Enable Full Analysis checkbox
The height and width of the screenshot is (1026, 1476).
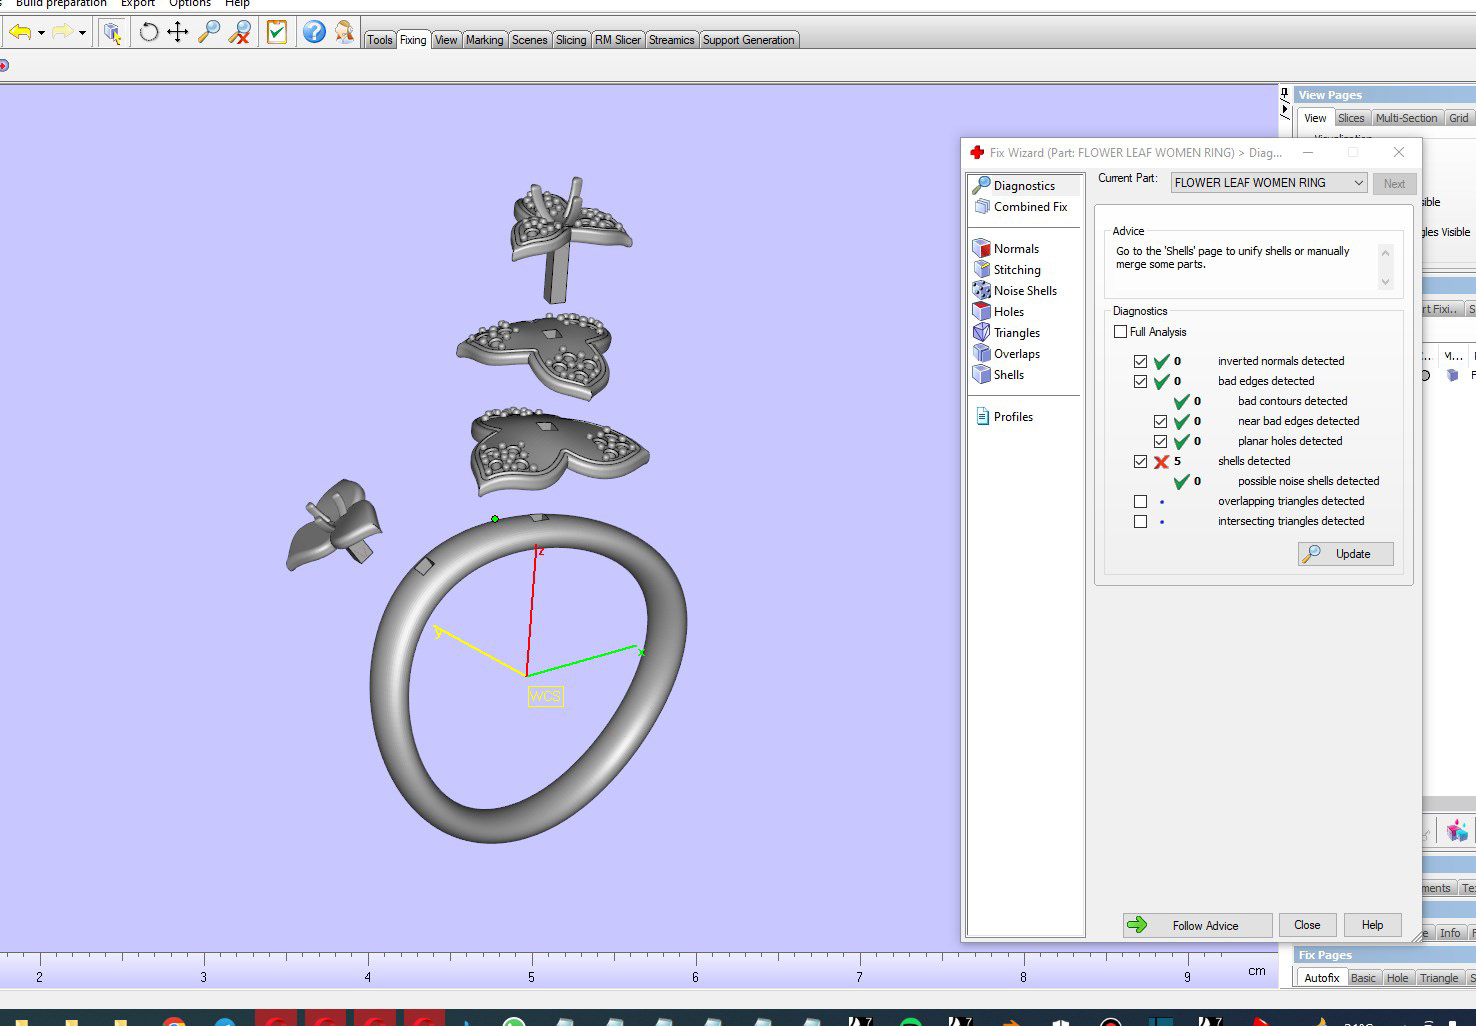[x=1120, y=332]
